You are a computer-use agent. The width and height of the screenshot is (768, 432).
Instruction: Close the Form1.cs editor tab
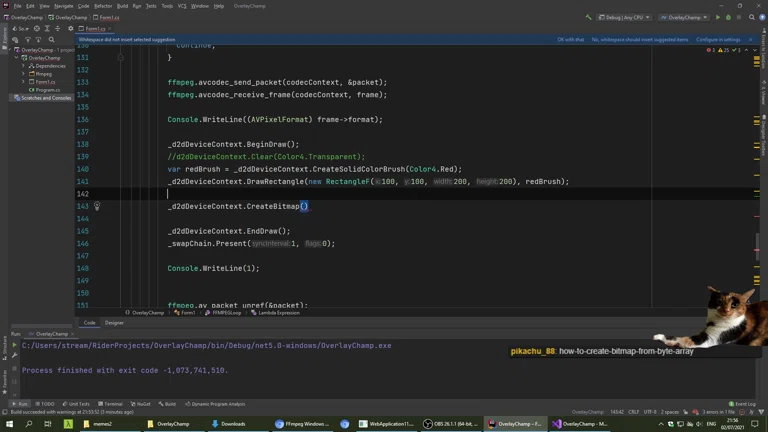pos(110,28)
